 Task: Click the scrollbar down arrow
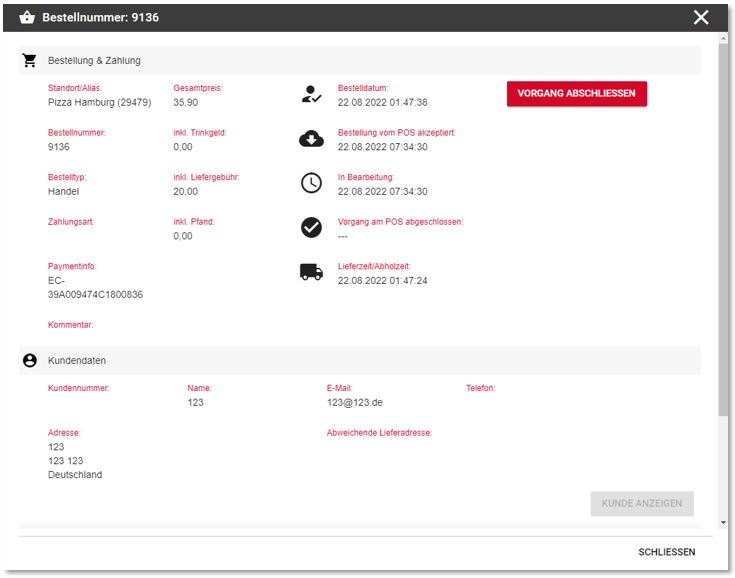point(723,522)
